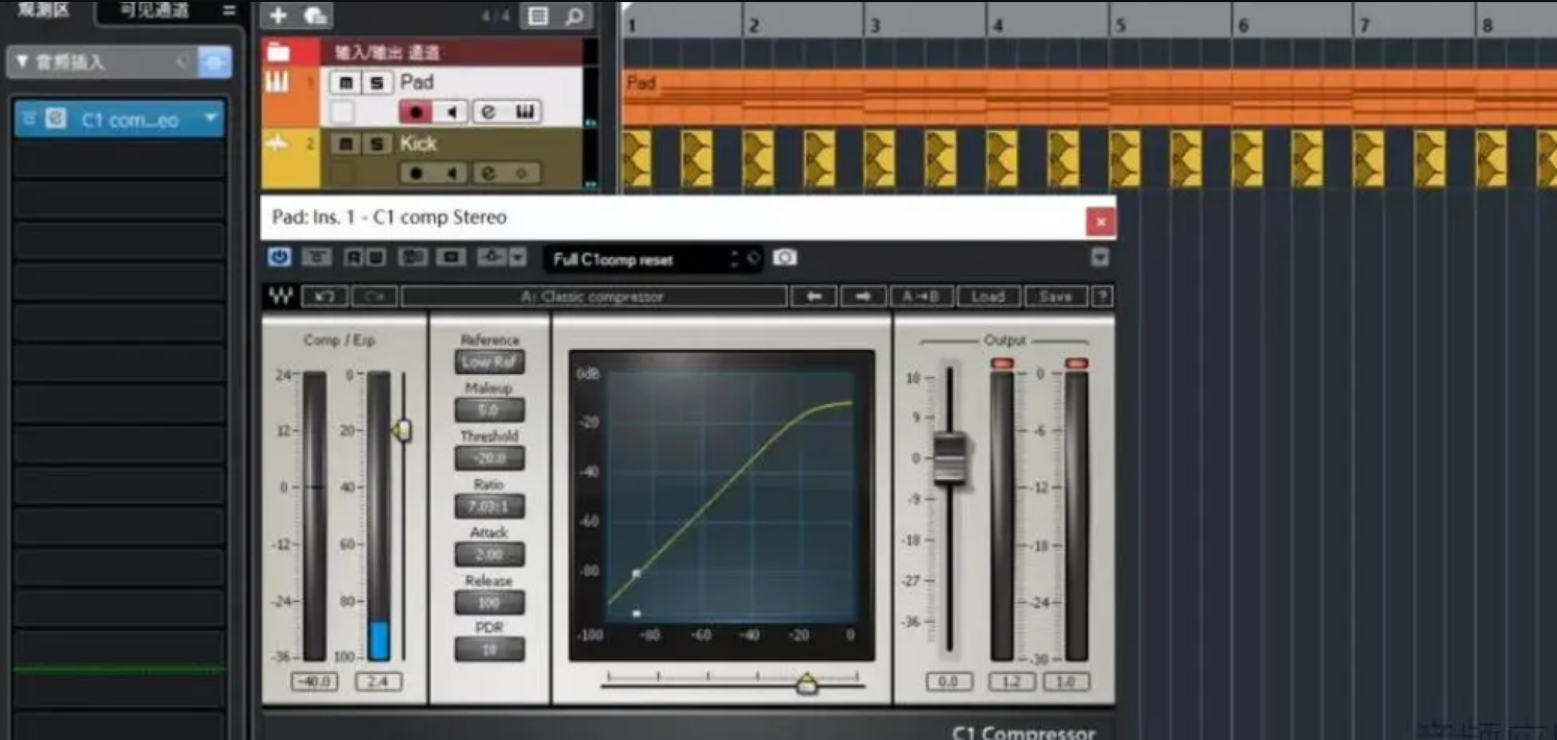The height and width of the screenshot is (740, 1557).
Task: Edit Pad channel settings via e button
Action: 487,112
